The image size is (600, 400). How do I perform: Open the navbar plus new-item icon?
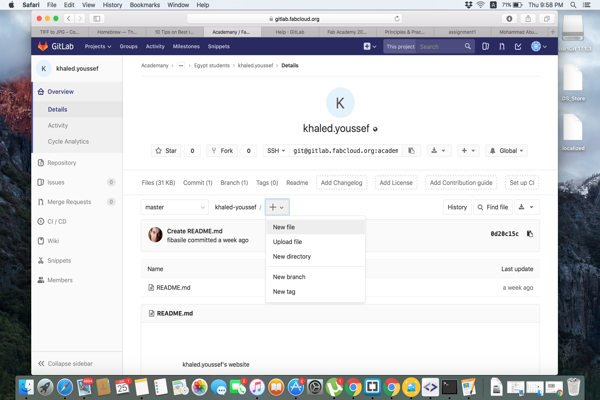[x=370, y=46]
